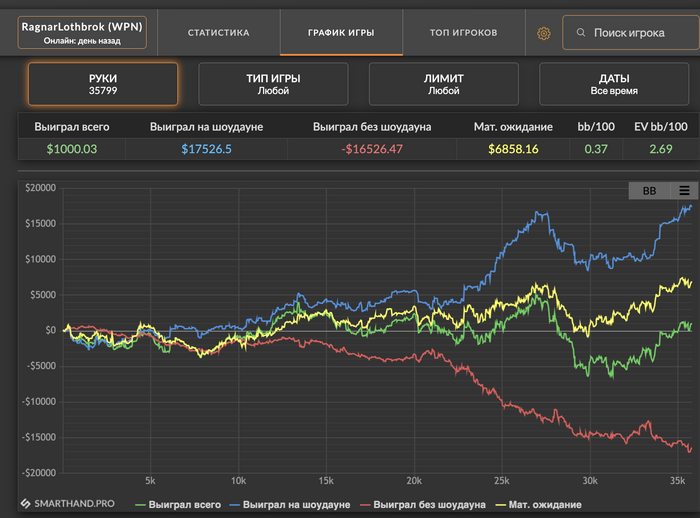Click the magnifier icon in player search
This screenshot has height=518, width=700.
click(579, 33)
